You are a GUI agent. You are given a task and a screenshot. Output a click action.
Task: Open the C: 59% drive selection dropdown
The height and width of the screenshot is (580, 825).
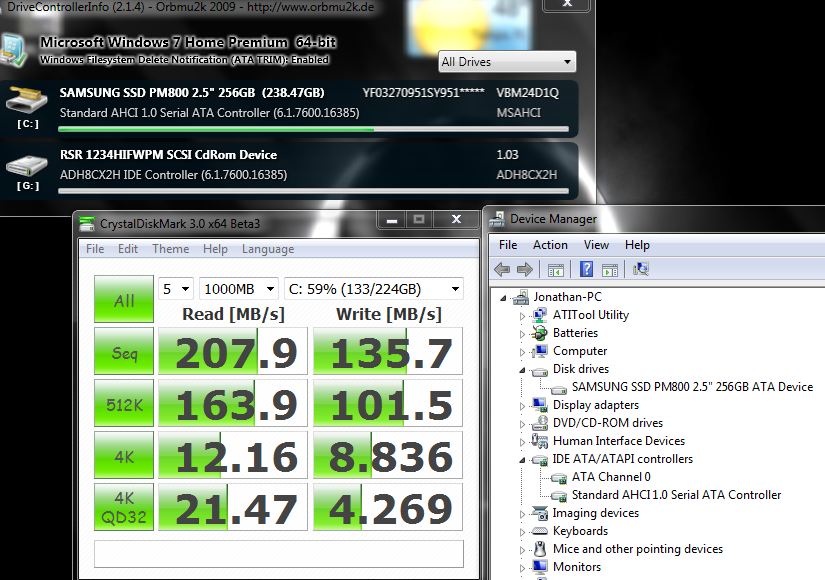point(374,289)
